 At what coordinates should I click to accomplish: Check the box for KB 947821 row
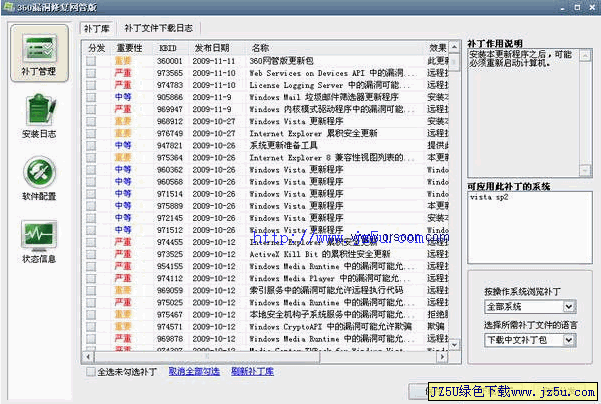coord(91,145)
